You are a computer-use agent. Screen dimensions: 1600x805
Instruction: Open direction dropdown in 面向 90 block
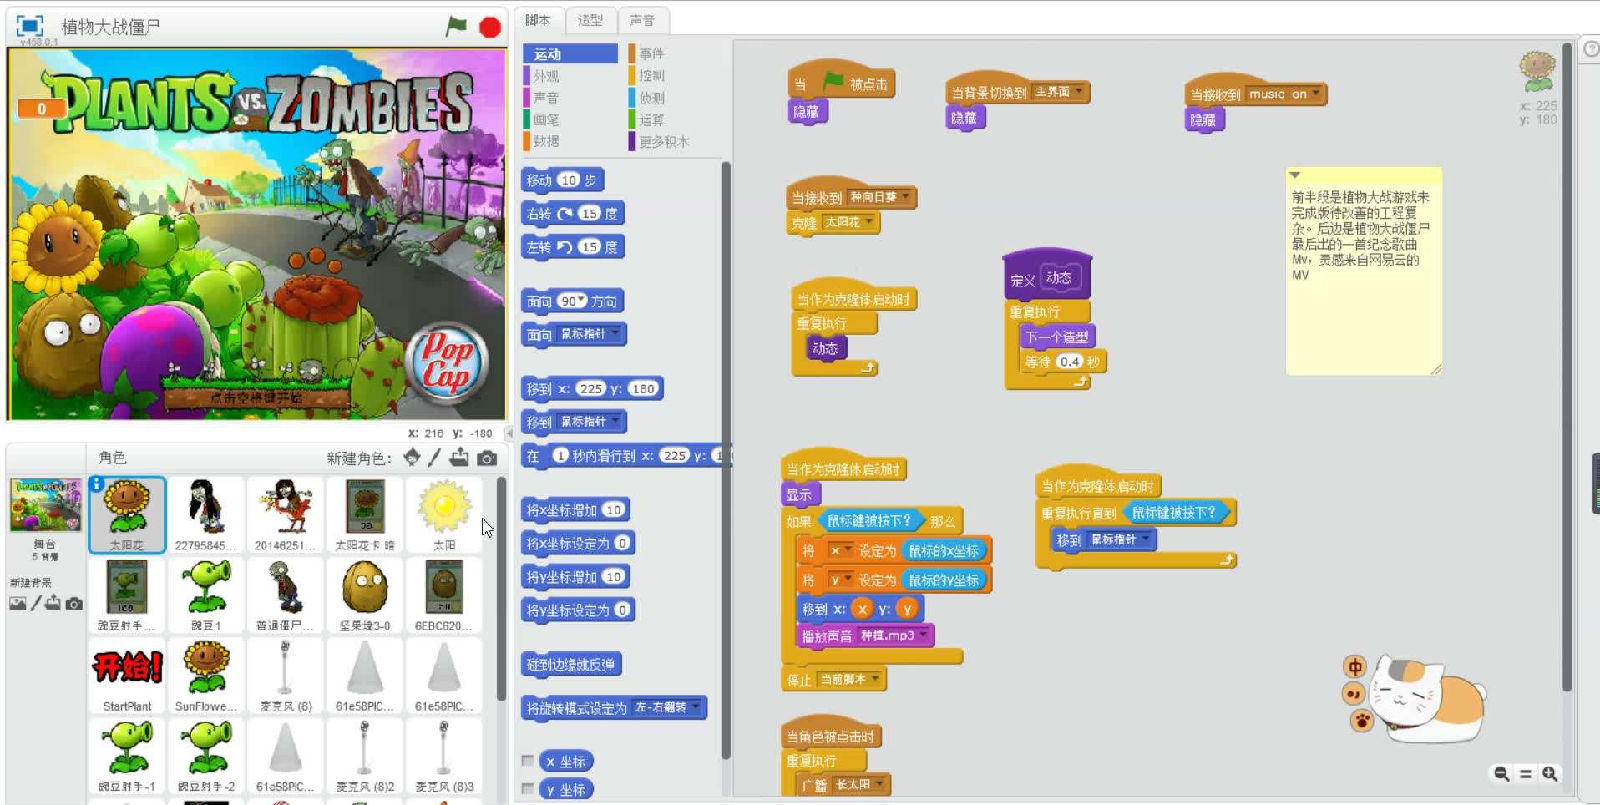[581, 301]
